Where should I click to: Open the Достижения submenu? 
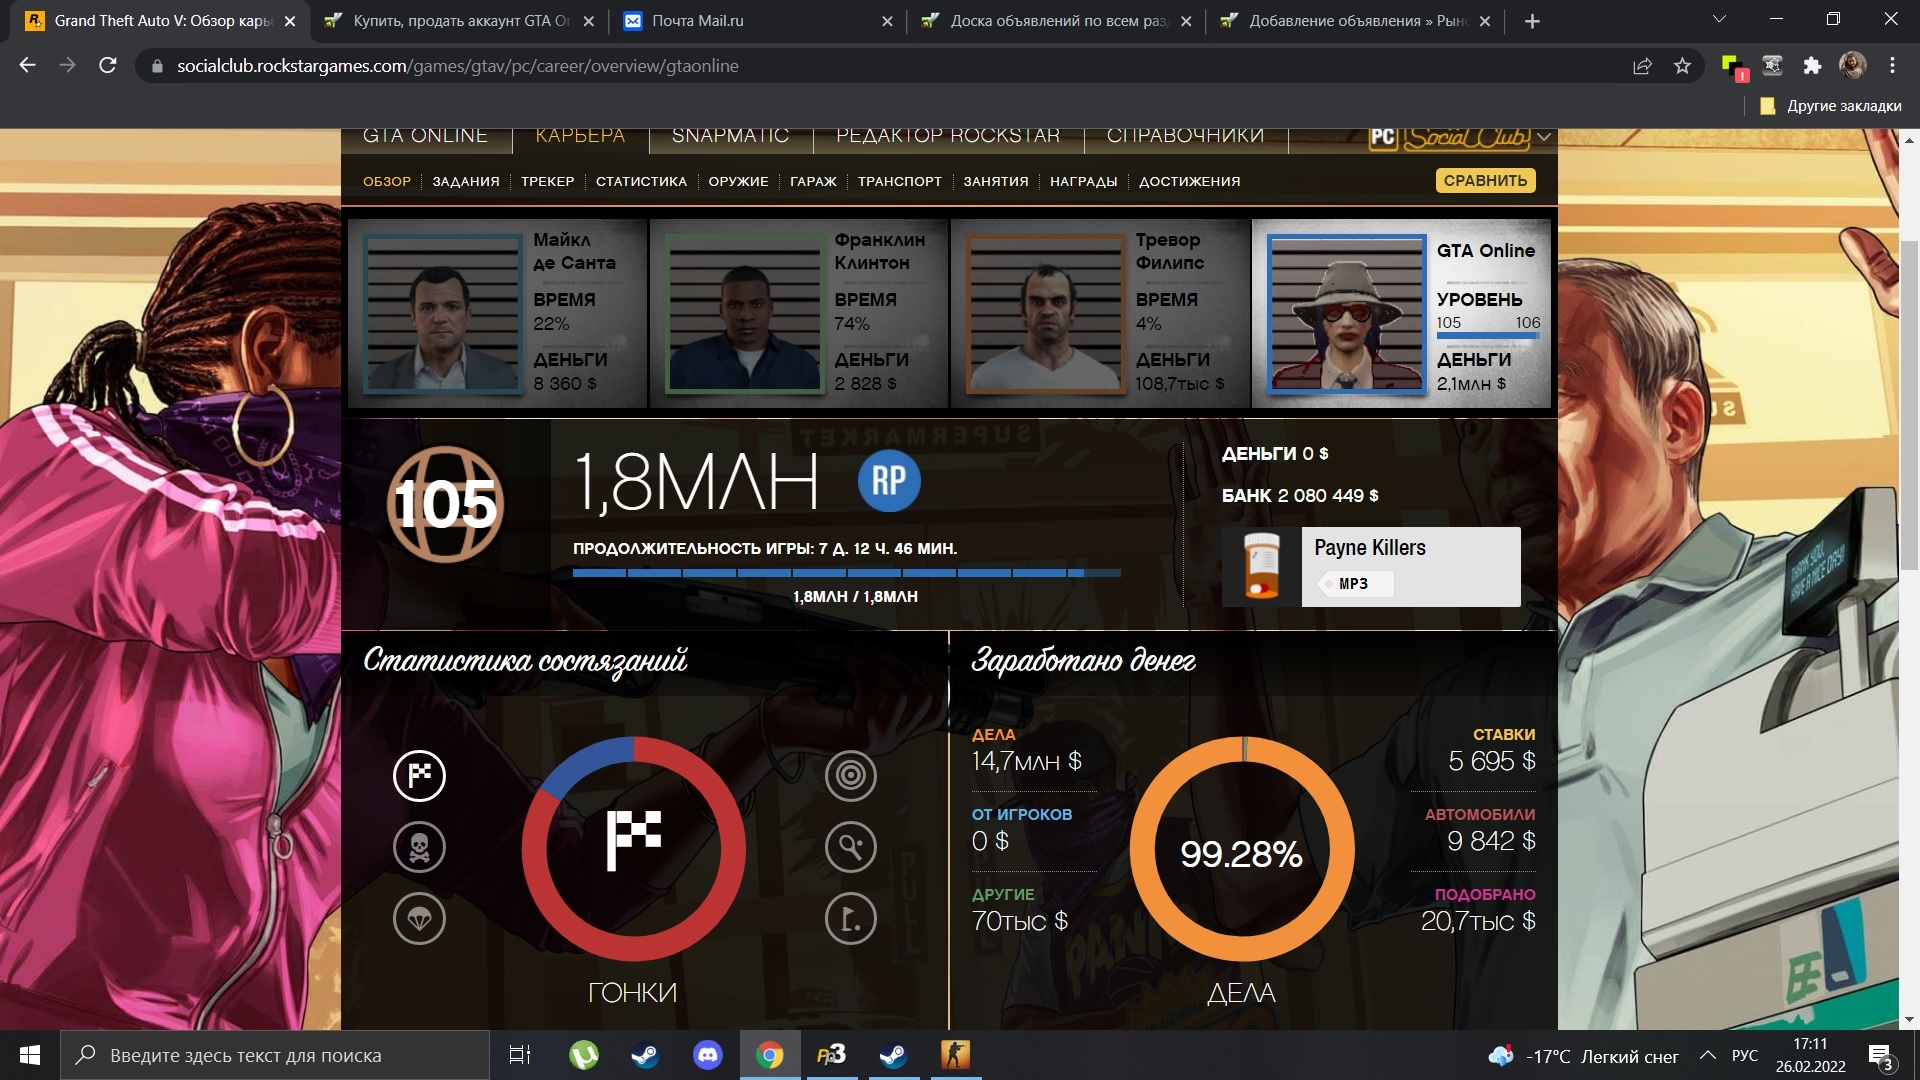click(1189, 181)
